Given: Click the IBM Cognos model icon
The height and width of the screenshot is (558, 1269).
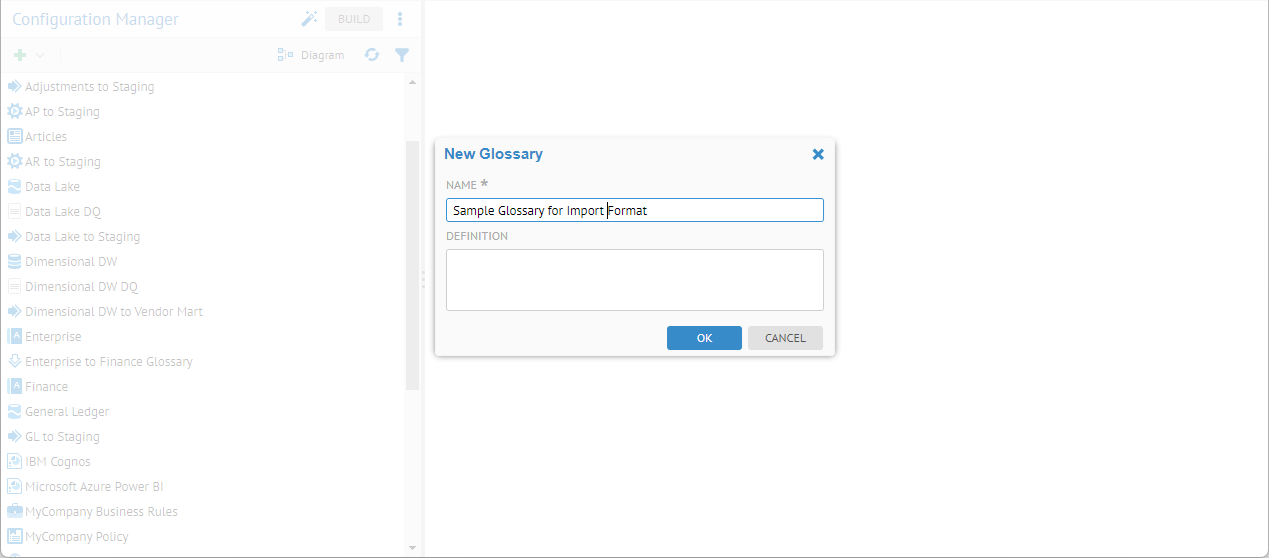Looking at the screenshot, I should [x=15, y=462].
